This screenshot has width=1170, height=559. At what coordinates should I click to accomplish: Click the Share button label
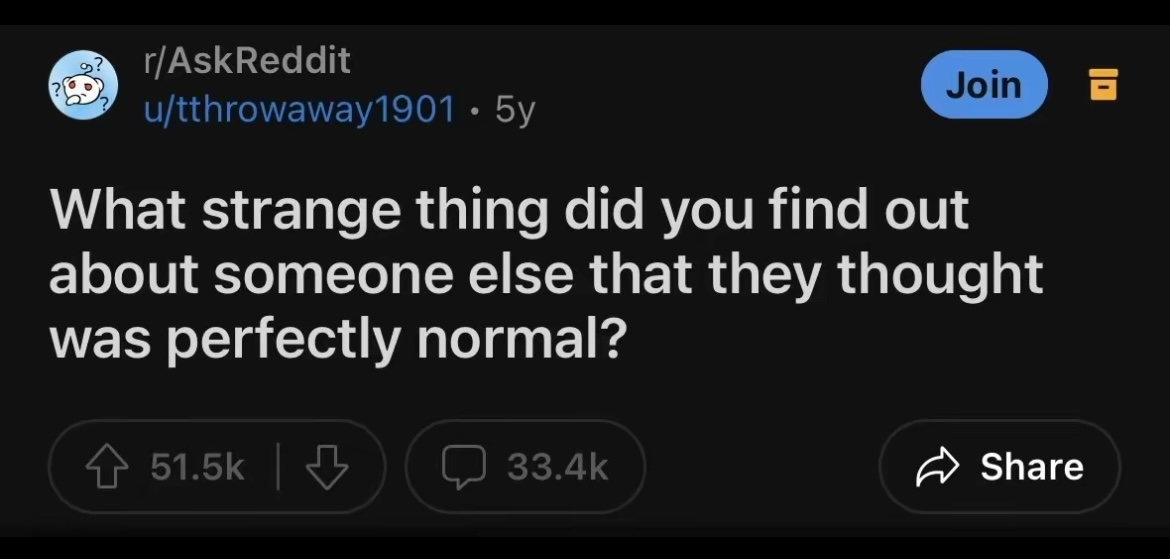1031,467
